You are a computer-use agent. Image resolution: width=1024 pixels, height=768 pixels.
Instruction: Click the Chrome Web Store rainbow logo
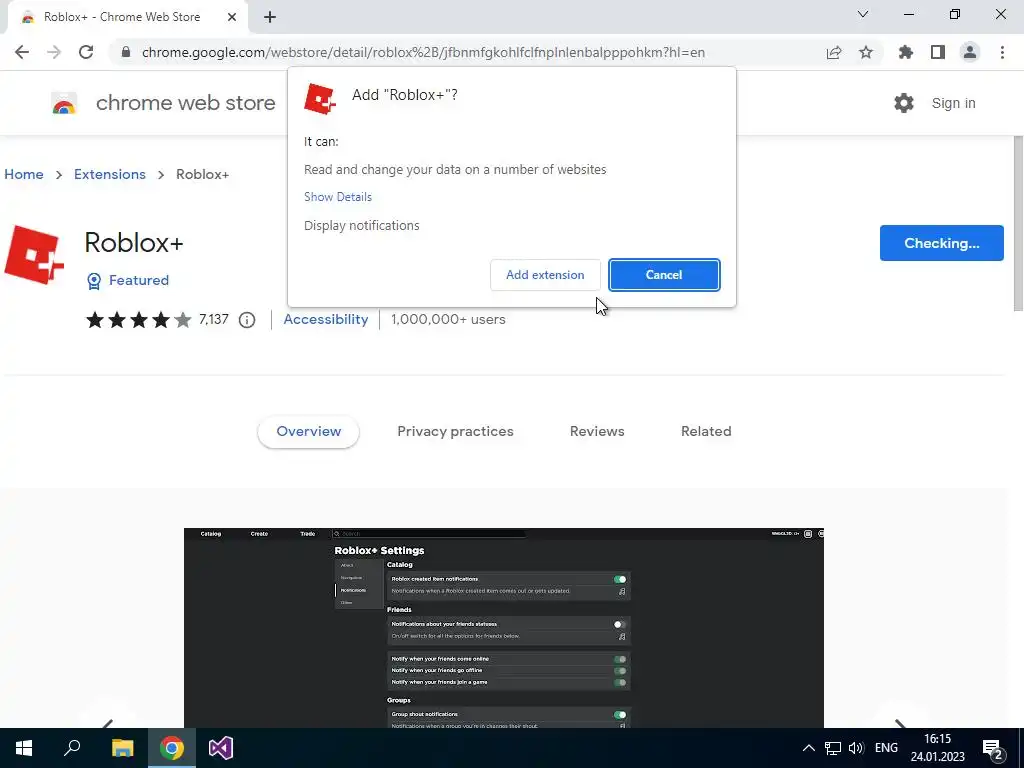64,103
